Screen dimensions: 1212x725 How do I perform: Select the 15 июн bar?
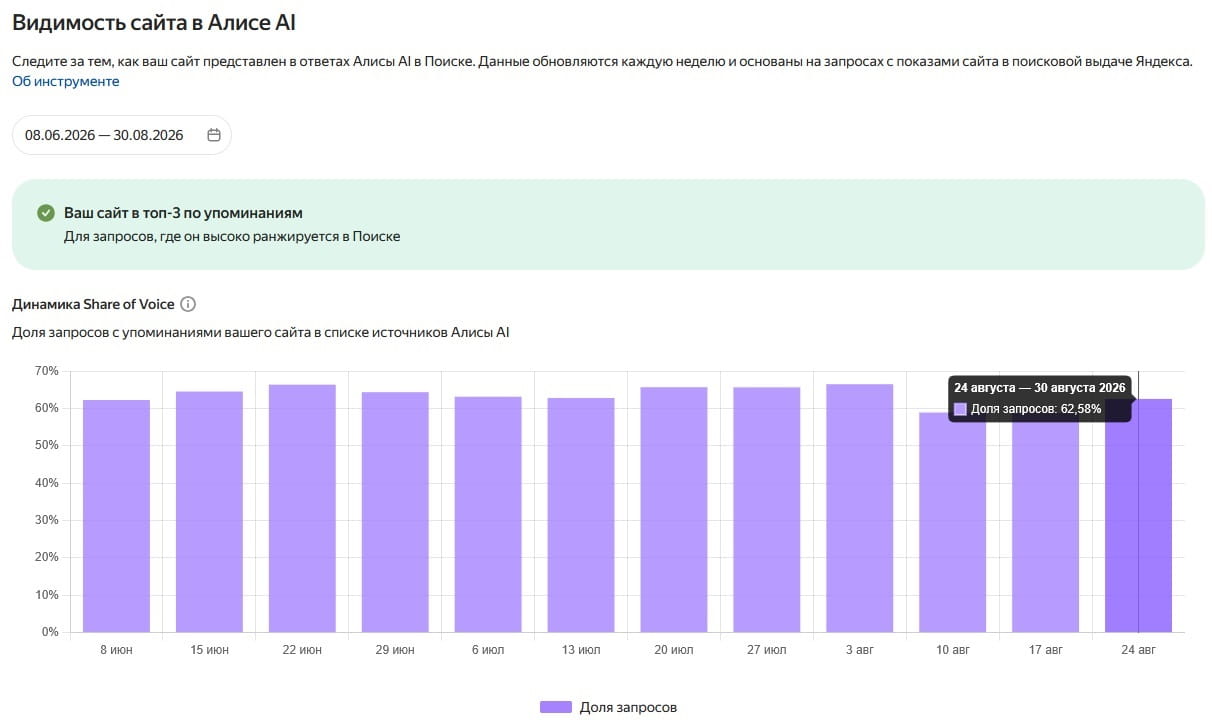click(209, 512)
